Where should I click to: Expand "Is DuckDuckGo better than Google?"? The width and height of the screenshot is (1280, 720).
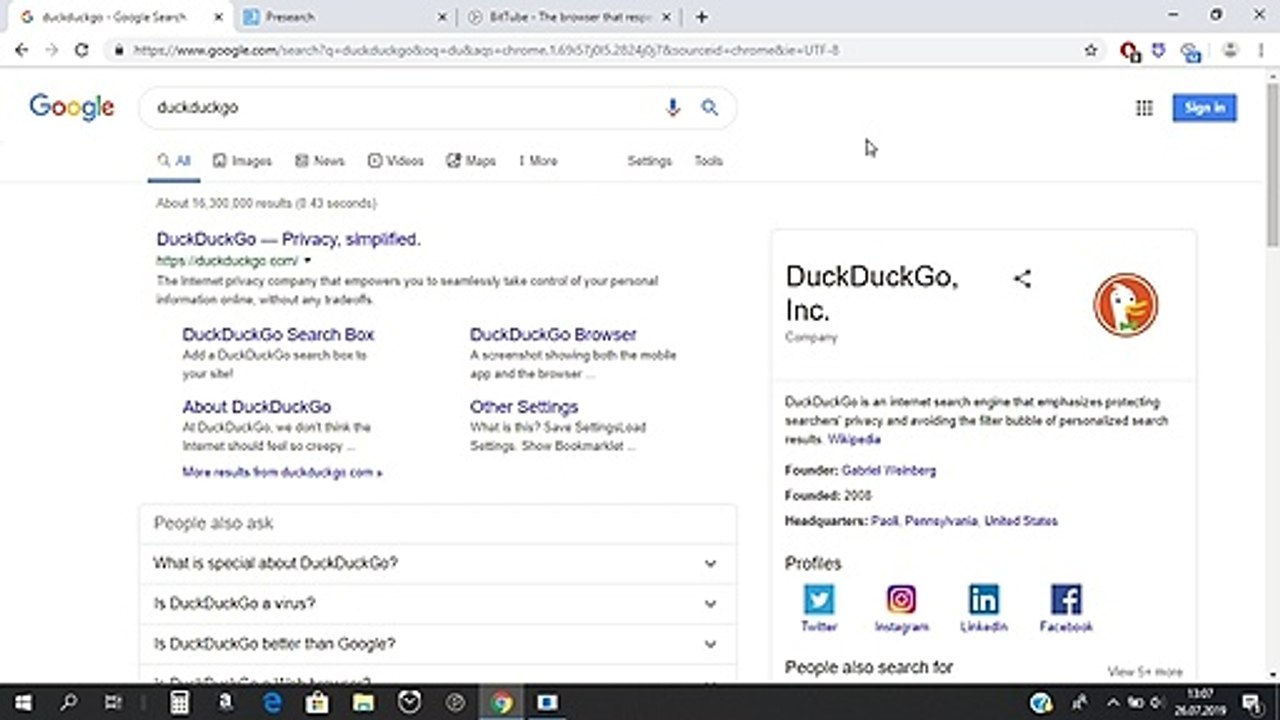click(438, 644)
